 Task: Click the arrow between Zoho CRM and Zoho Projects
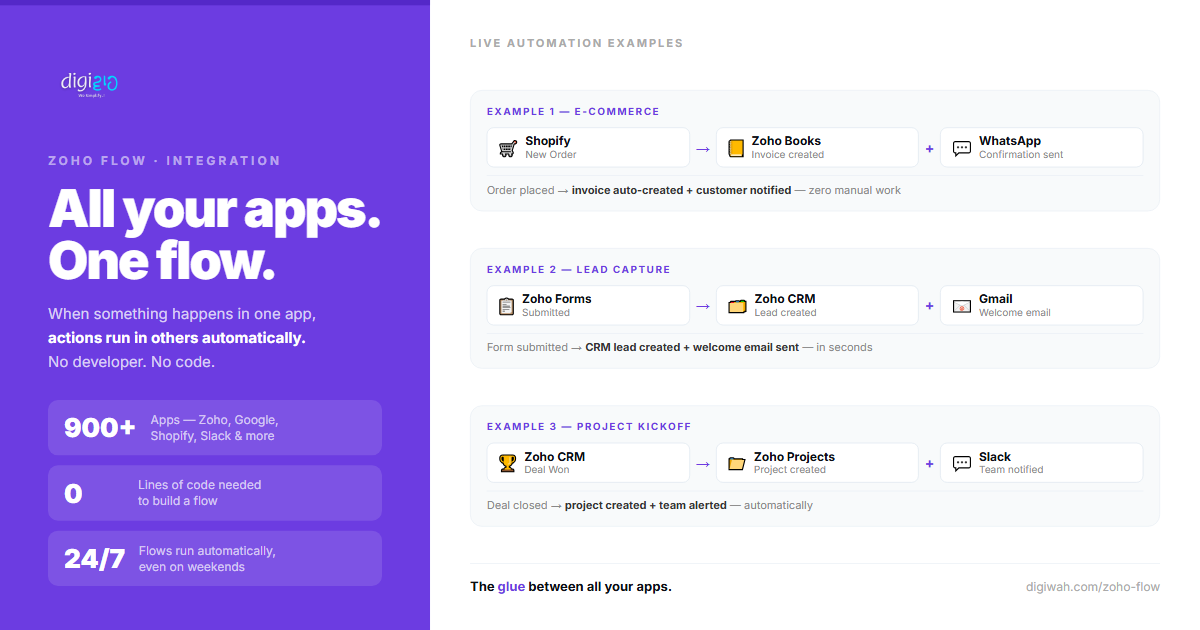click(703, 463)
